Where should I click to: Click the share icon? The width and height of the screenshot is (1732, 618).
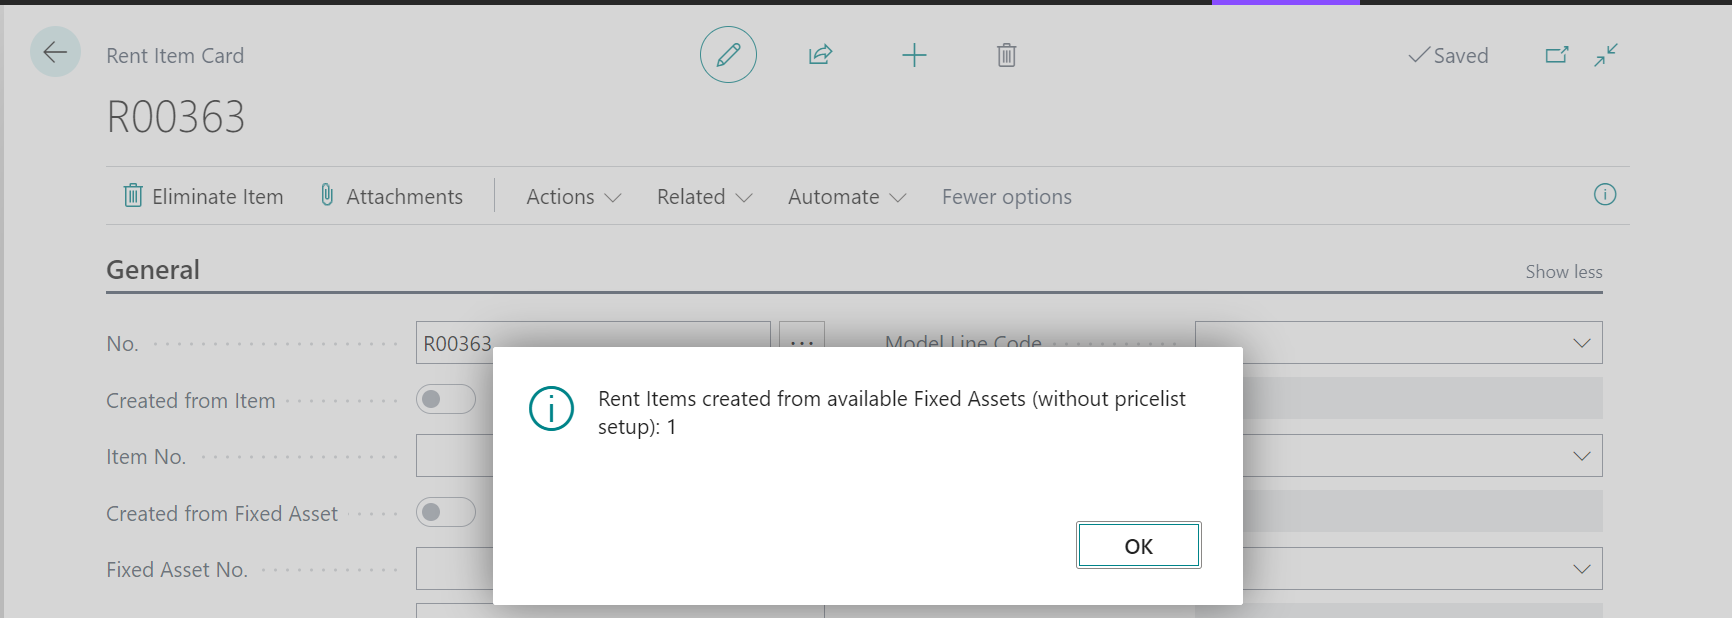tap(820, 55)
